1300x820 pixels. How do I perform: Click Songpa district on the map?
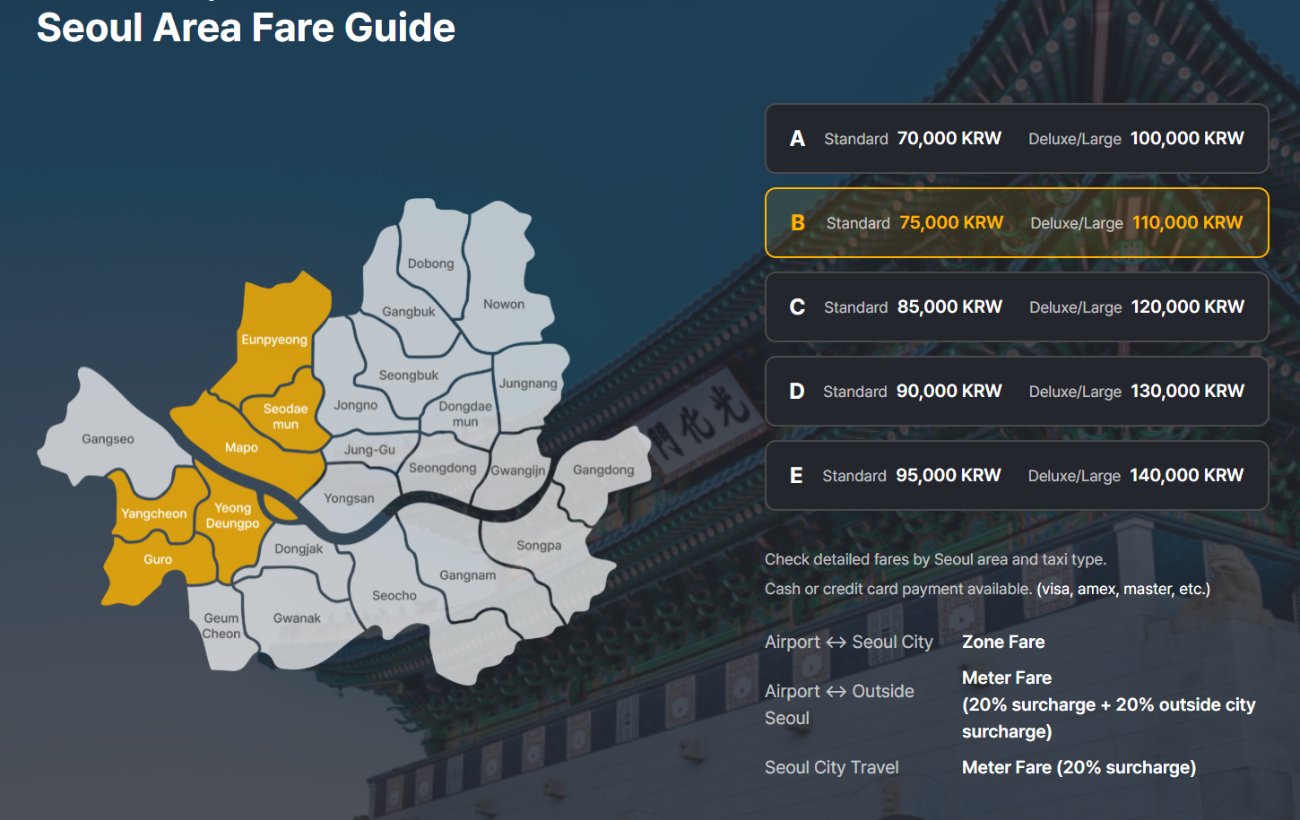[539, 545]
